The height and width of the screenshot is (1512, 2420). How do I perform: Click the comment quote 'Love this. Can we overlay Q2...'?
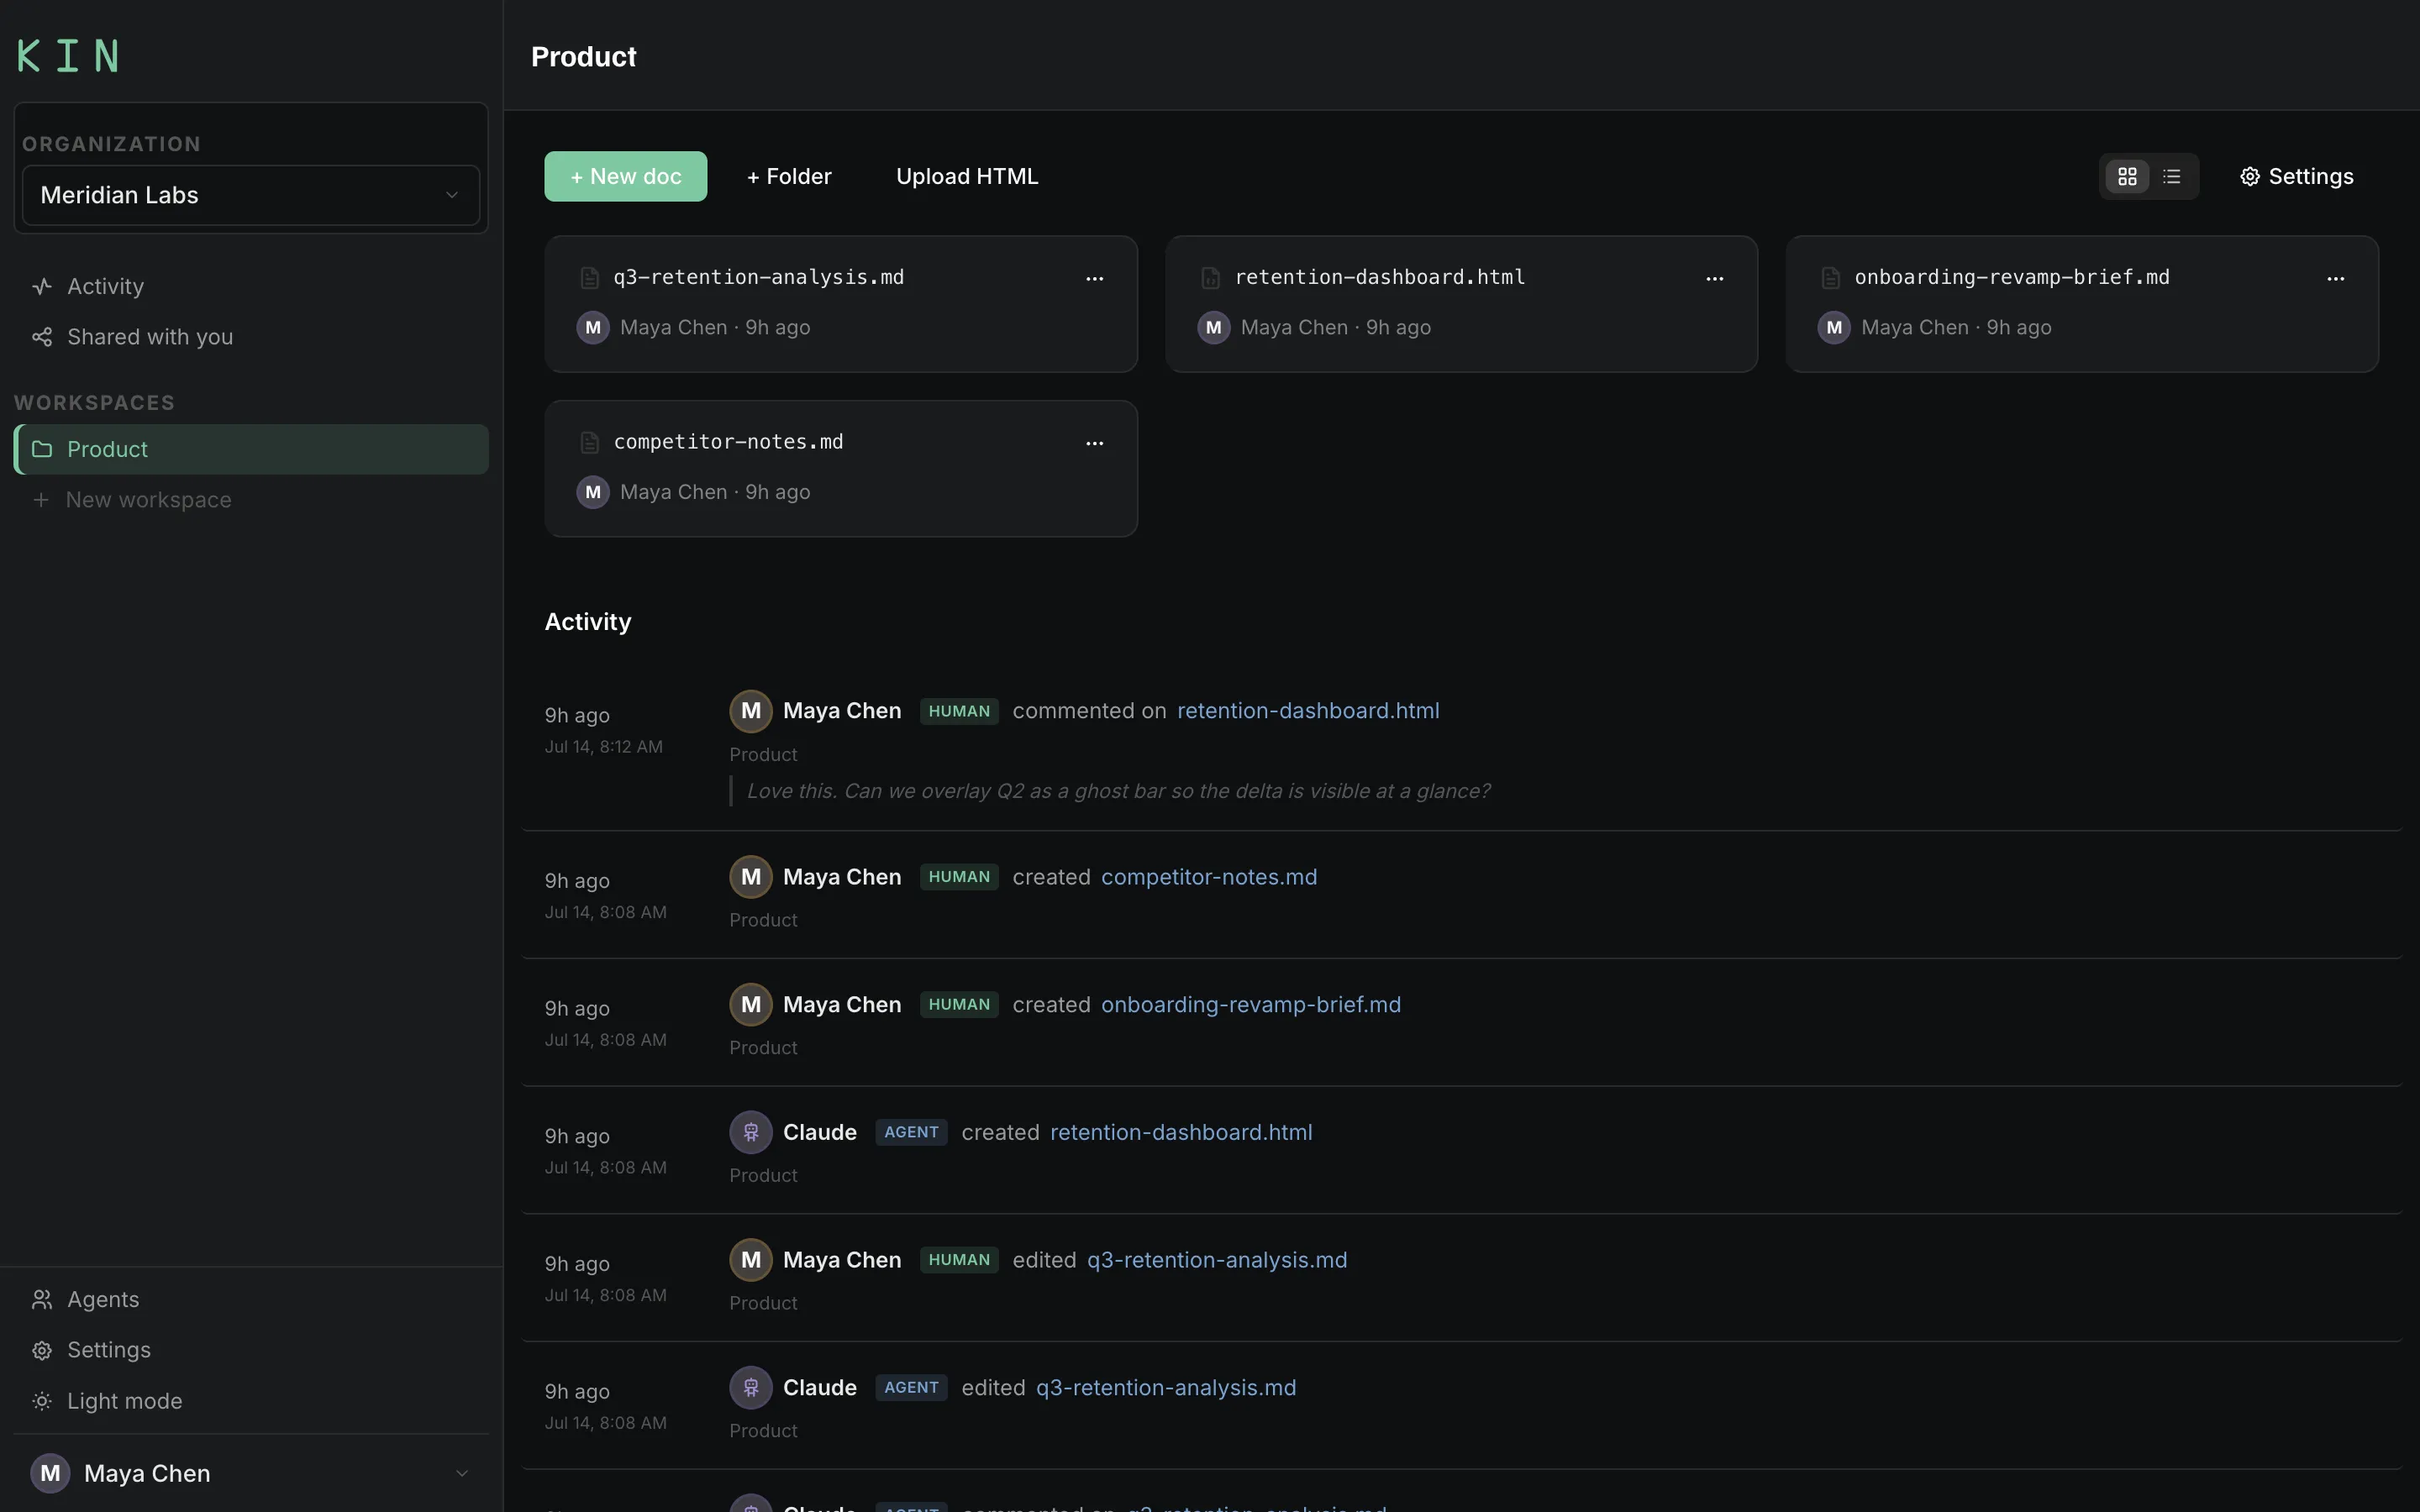1118,791
